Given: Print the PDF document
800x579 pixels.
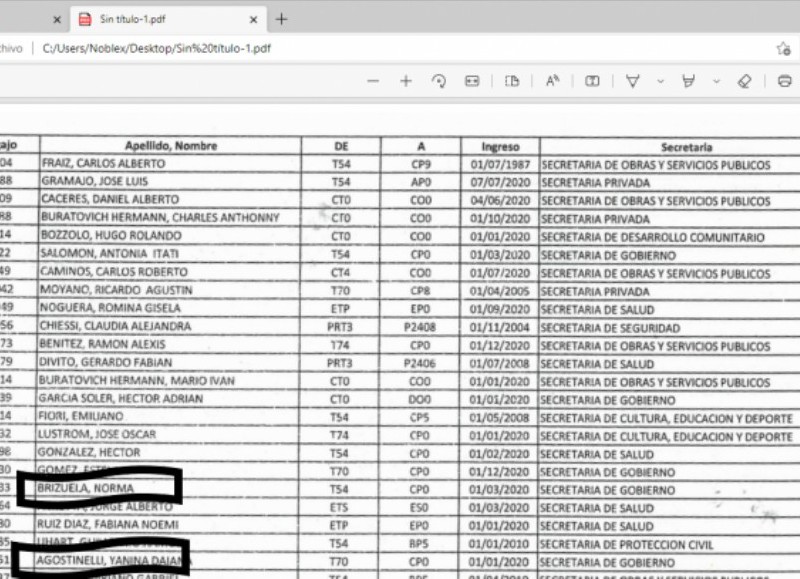Looking at the screenshot, I should [x=785, y=82].
